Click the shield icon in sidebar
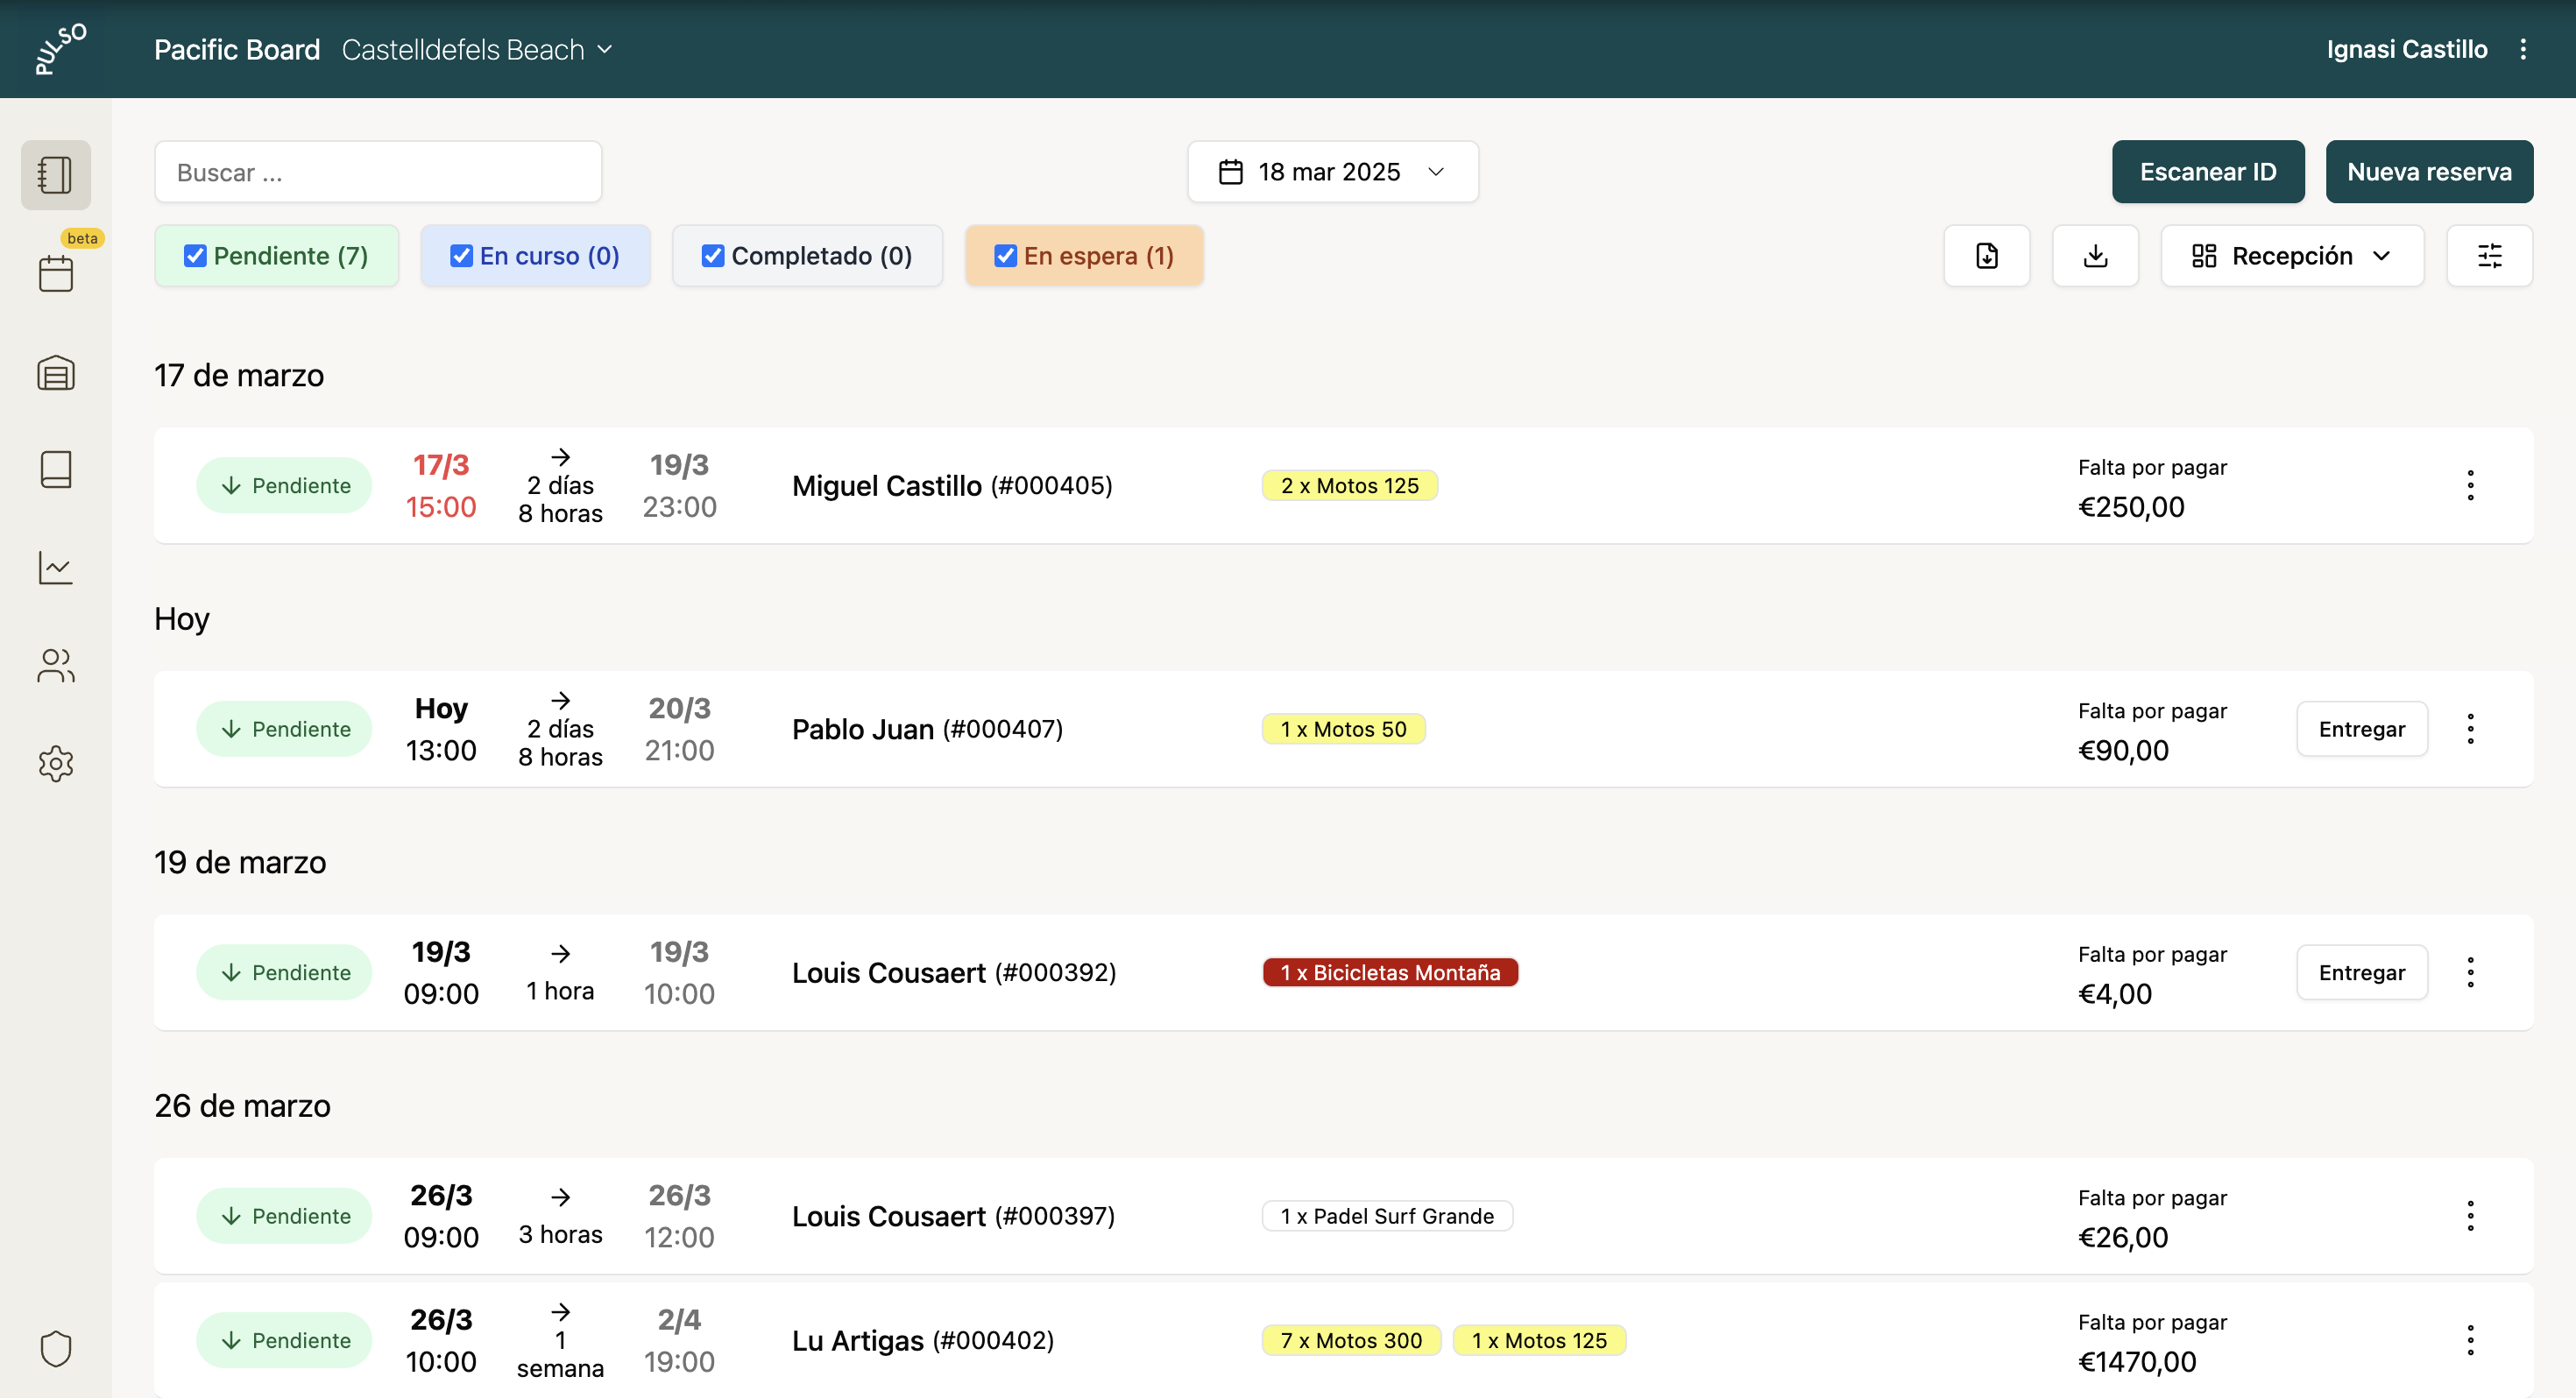Screen dimensions: 2576x1398 (x=56, y=1348)
